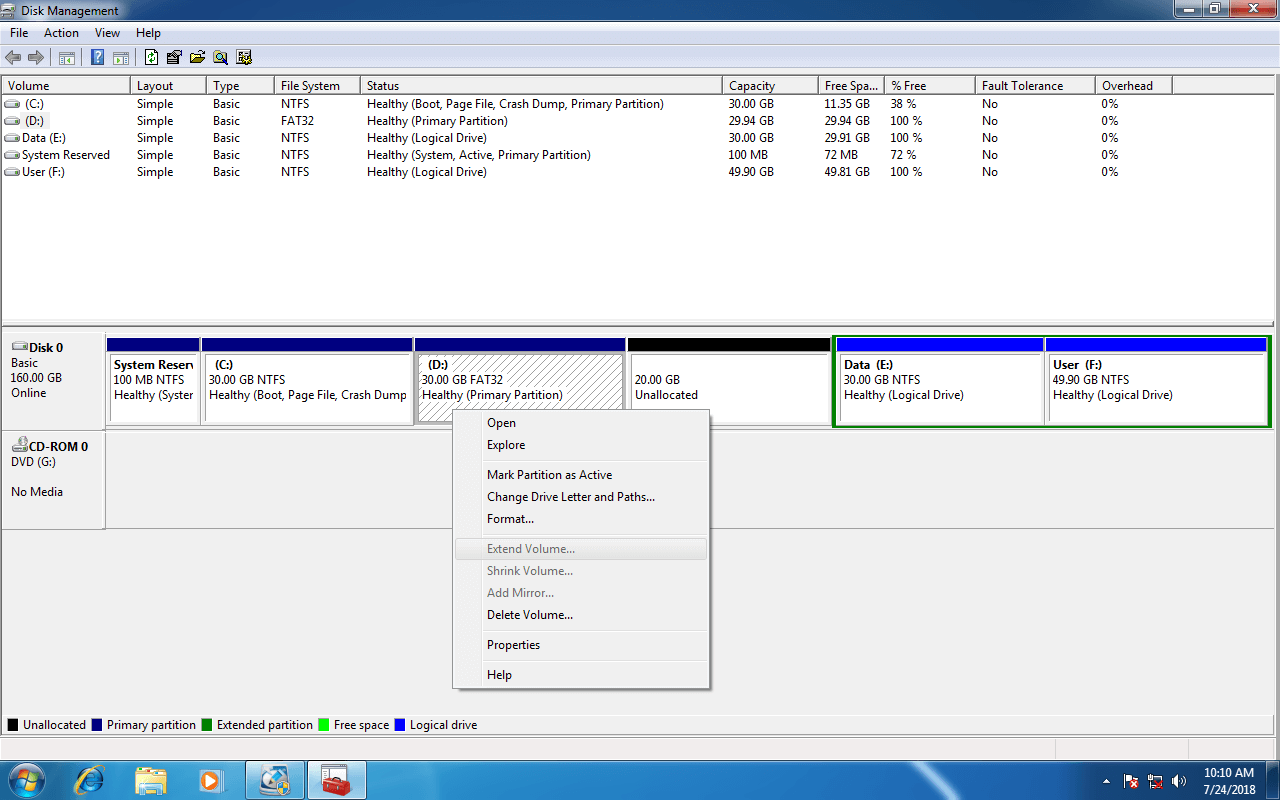Click Change Drive Letter and Paths
Image resolution: width=1280 pixels, height=800 pixels.
[x=571, y=496]
